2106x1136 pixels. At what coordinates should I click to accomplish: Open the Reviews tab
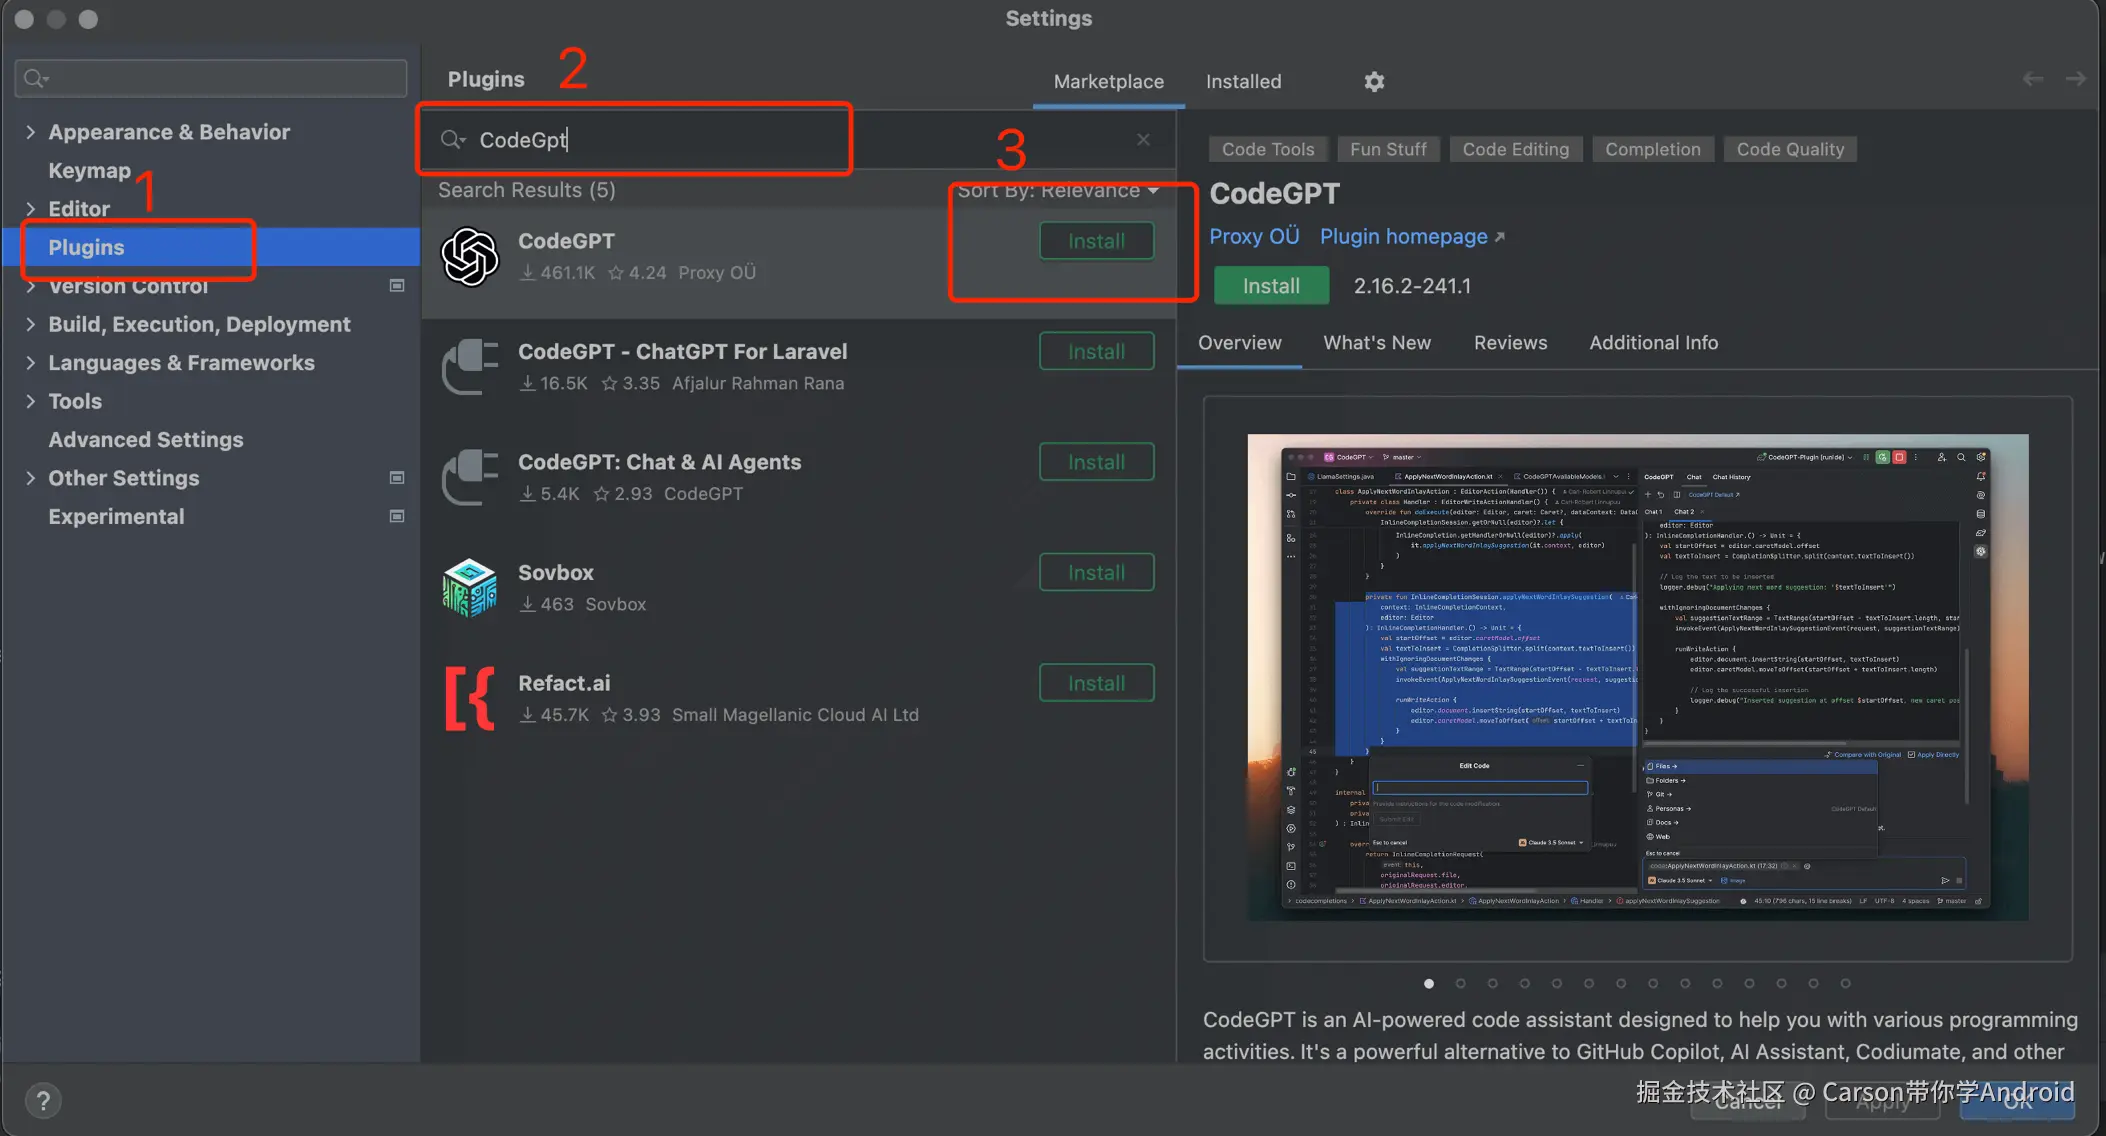1510,343
